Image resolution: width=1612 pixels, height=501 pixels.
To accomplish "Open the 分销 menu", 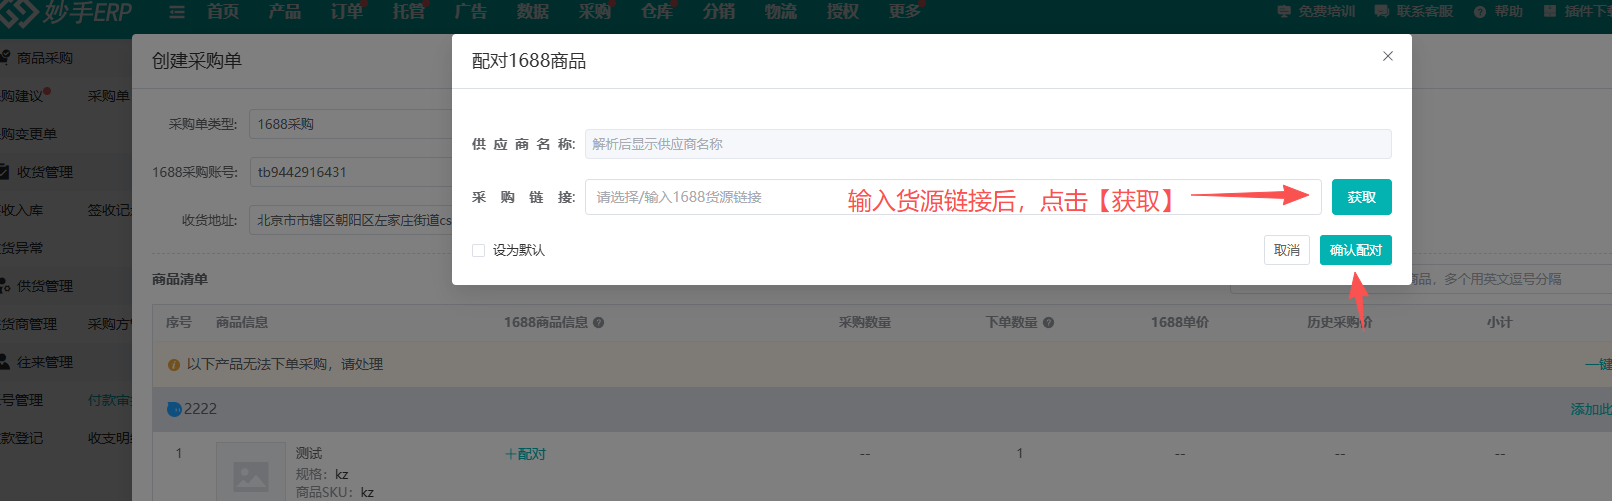I will (x=718, y=12).
